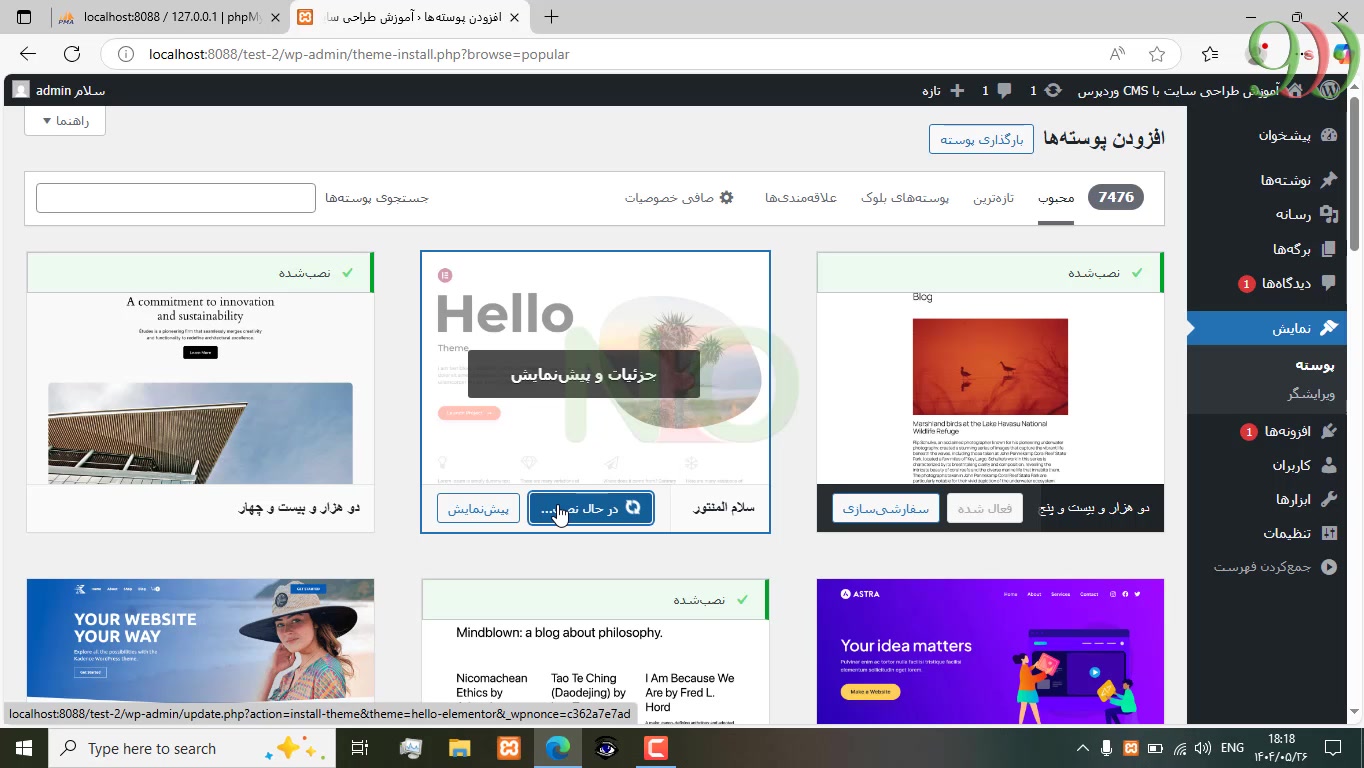
Task: Open a new browser tab
Action: 551,17
